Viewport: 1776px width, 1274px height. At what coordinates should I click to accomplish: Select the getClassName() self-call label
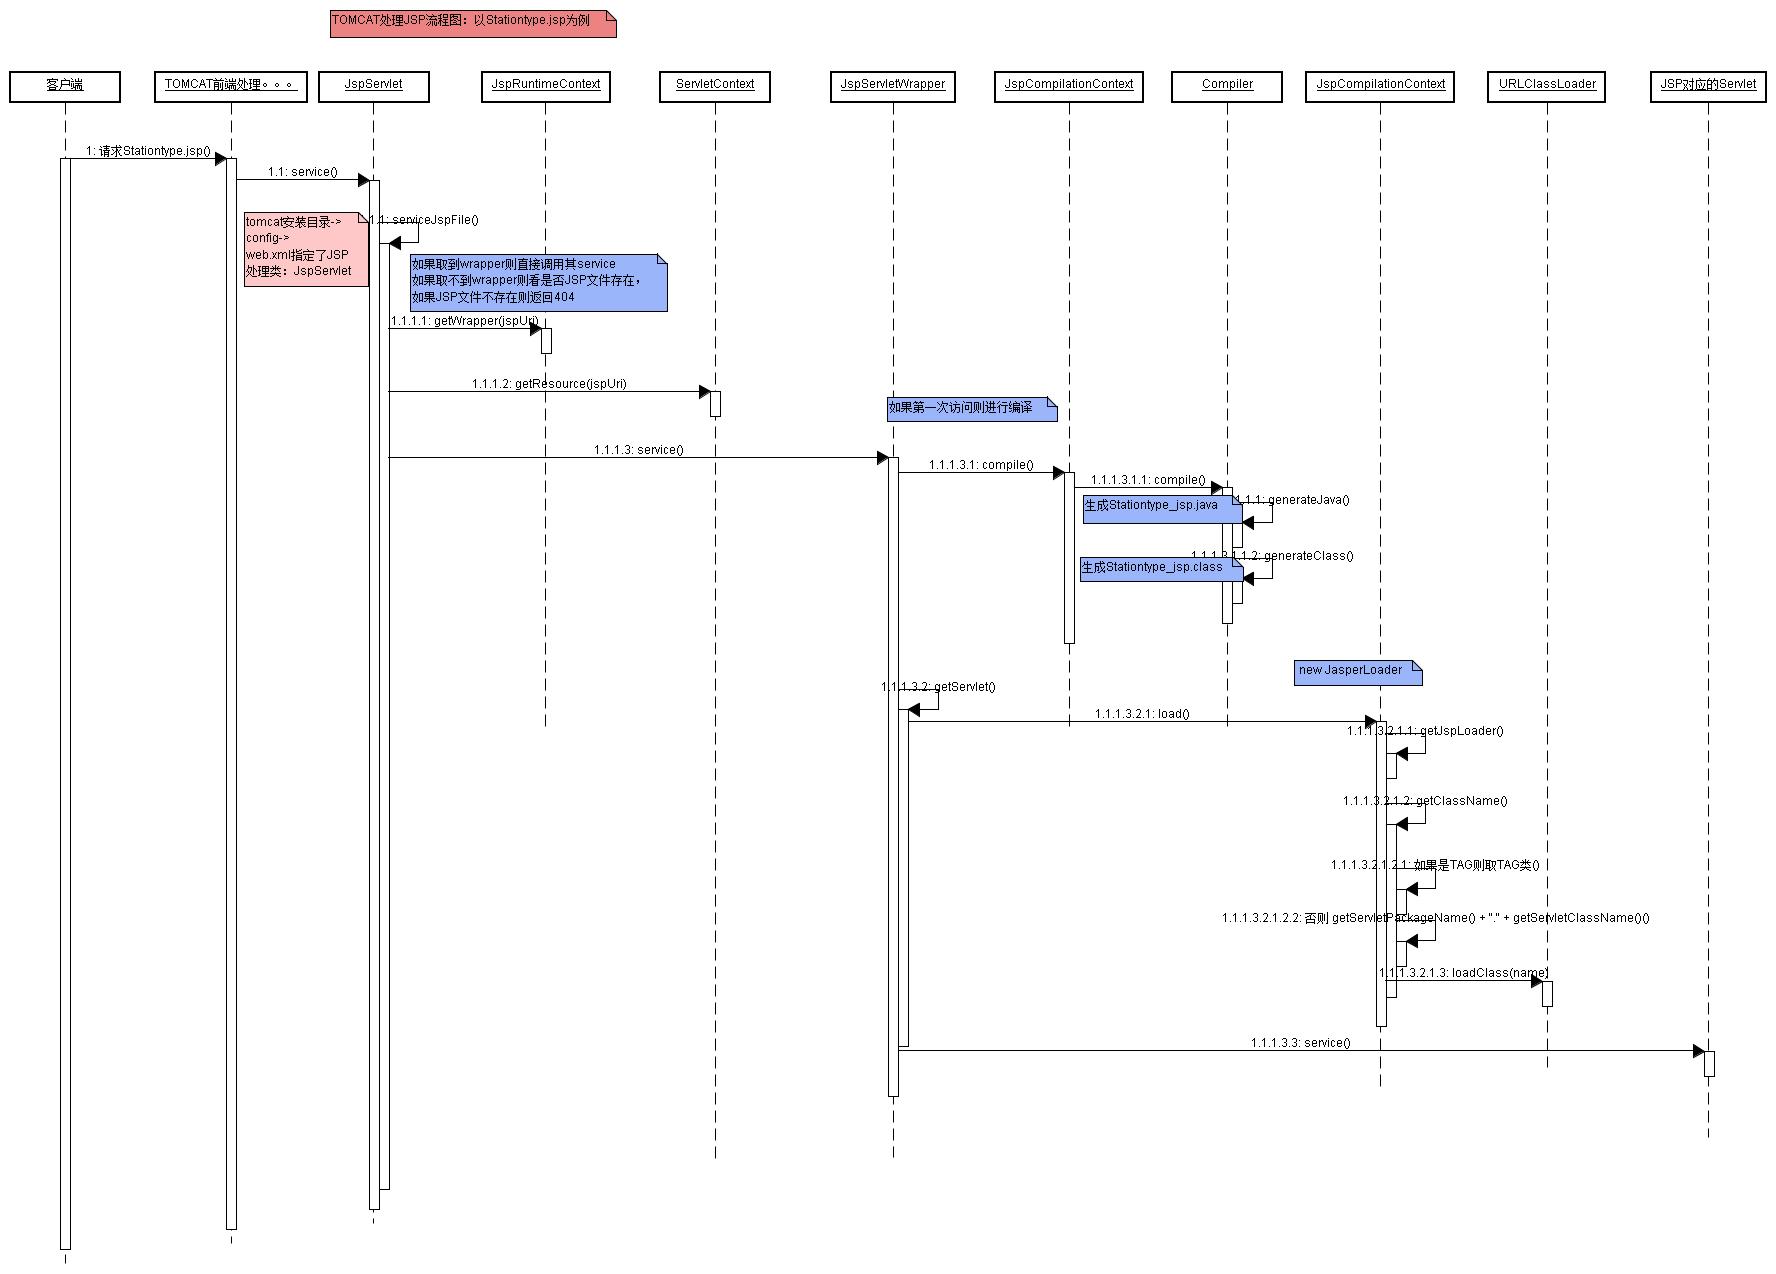coord(1425,801)
